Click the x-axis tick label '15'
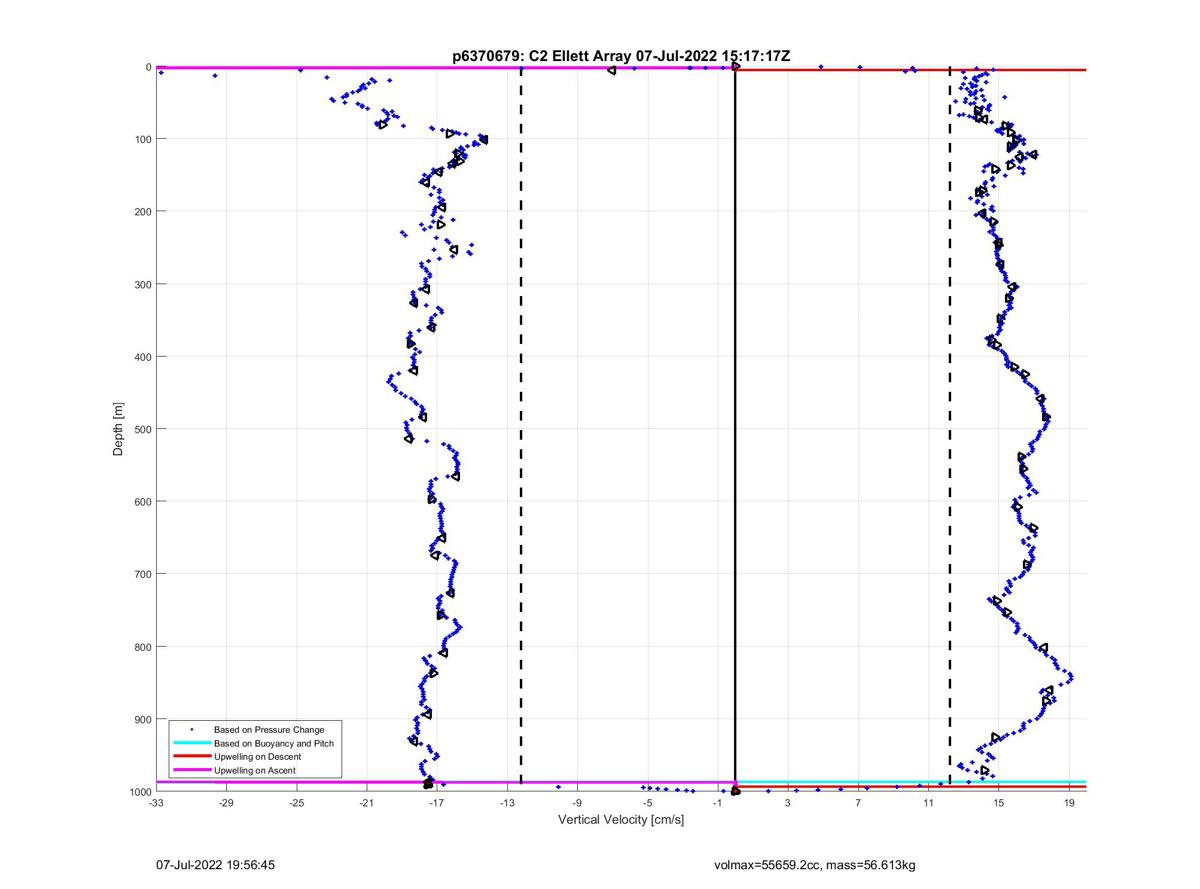This screenshot has width=1200, height=889. point(998,803)
